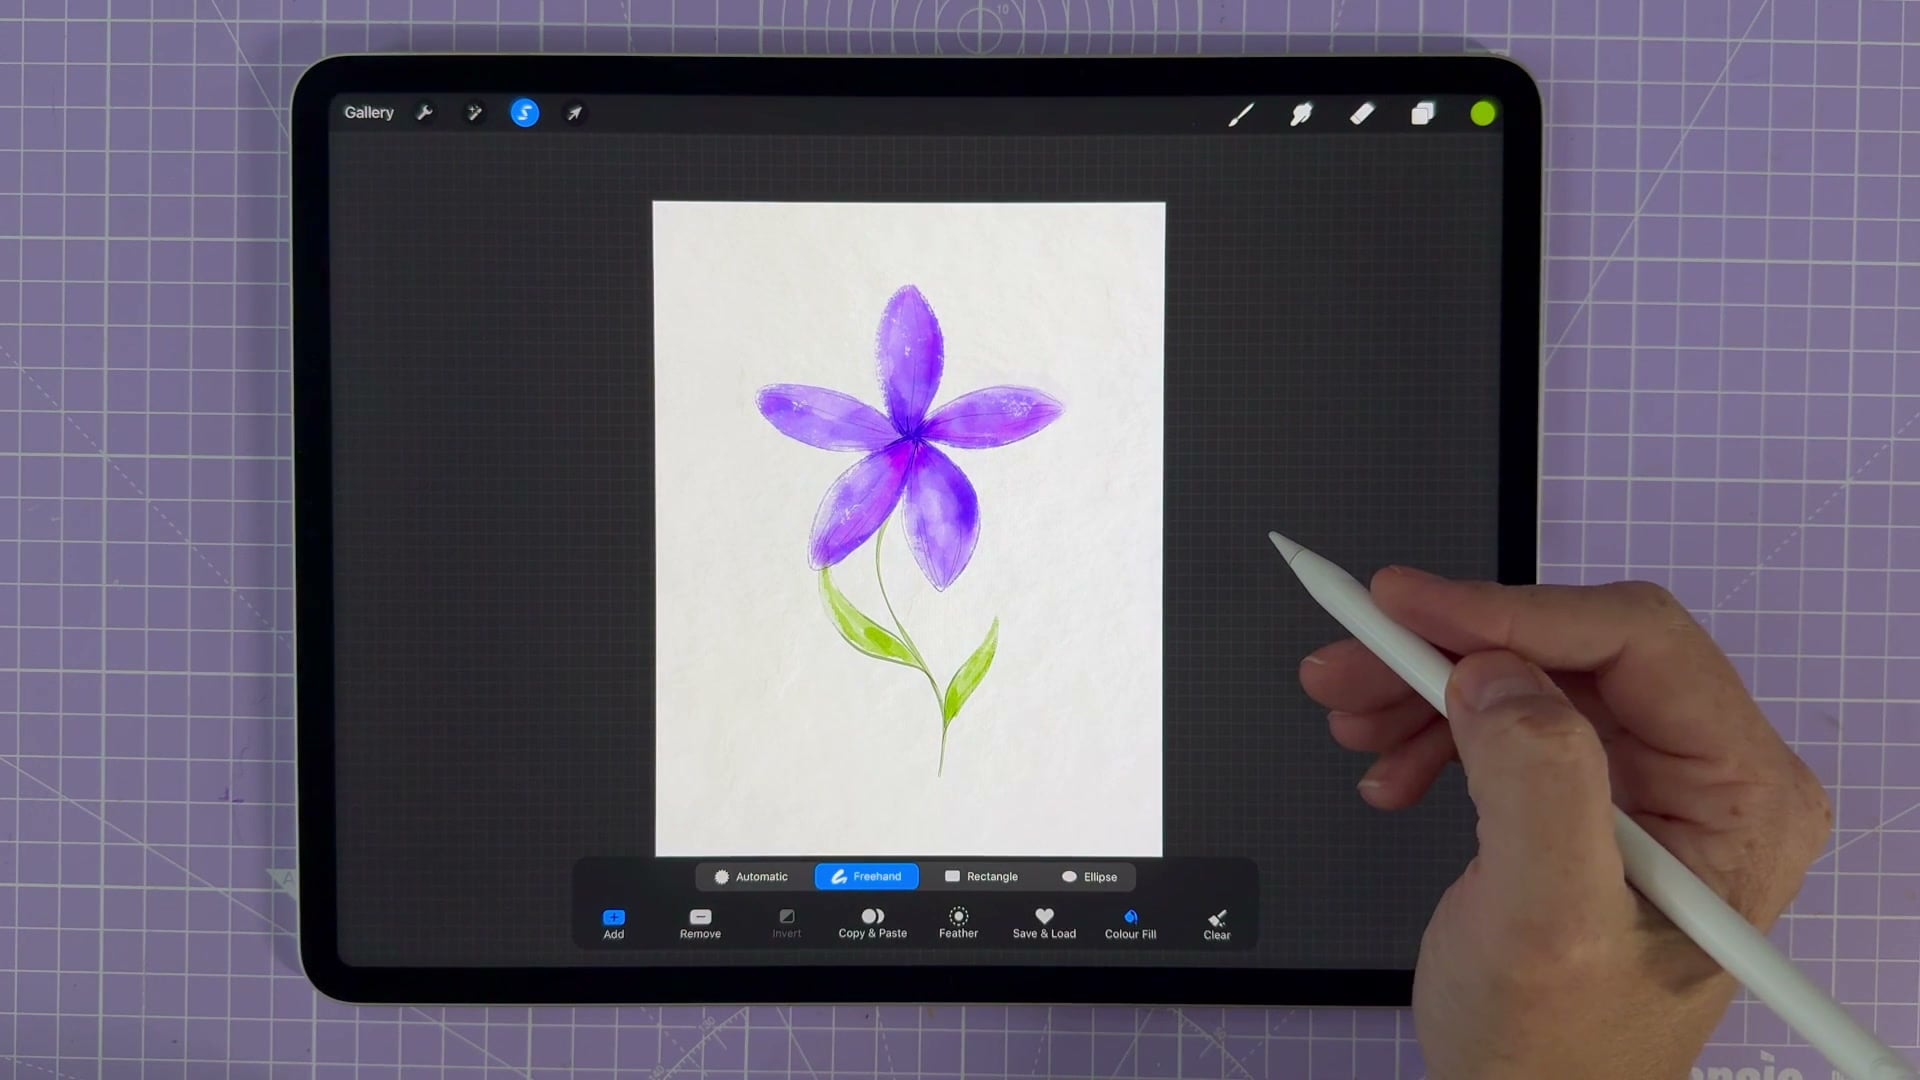Switch to Ellipse selection mode
This screenshot has height=1080, width=1920.
(1090, 877)
